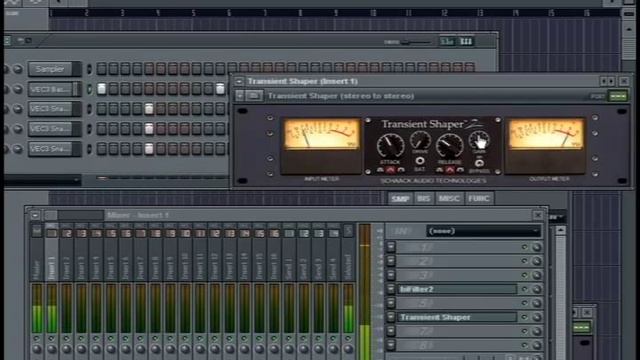The height and width of the screenshot is (360, 640).
Task: Switch to the SMP tab
Action: click(x=400, y=199)
